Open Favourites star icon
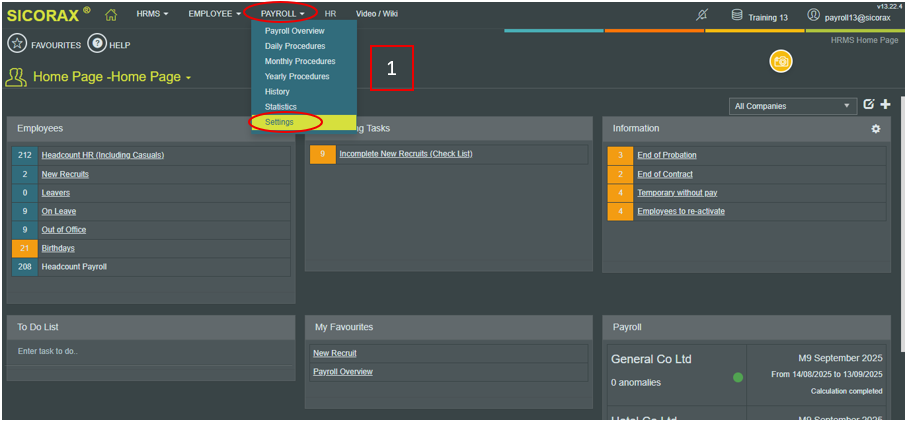The image size is (905, 423). (17, 44)
